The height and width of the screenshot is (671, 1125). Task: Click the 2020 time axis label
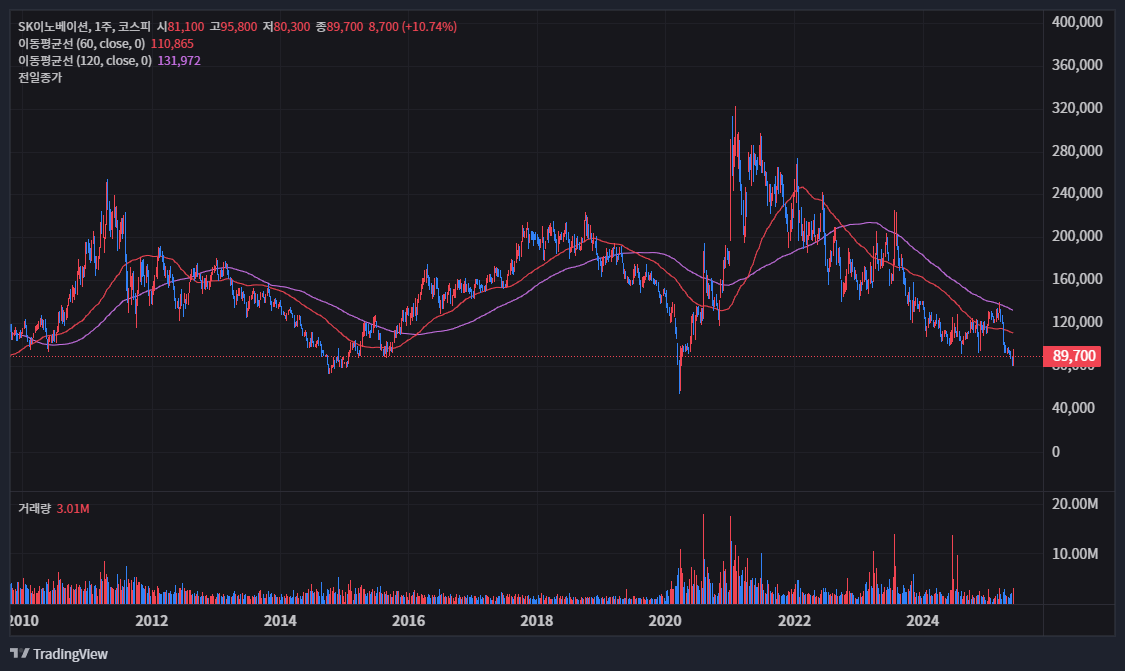[665, 621]
